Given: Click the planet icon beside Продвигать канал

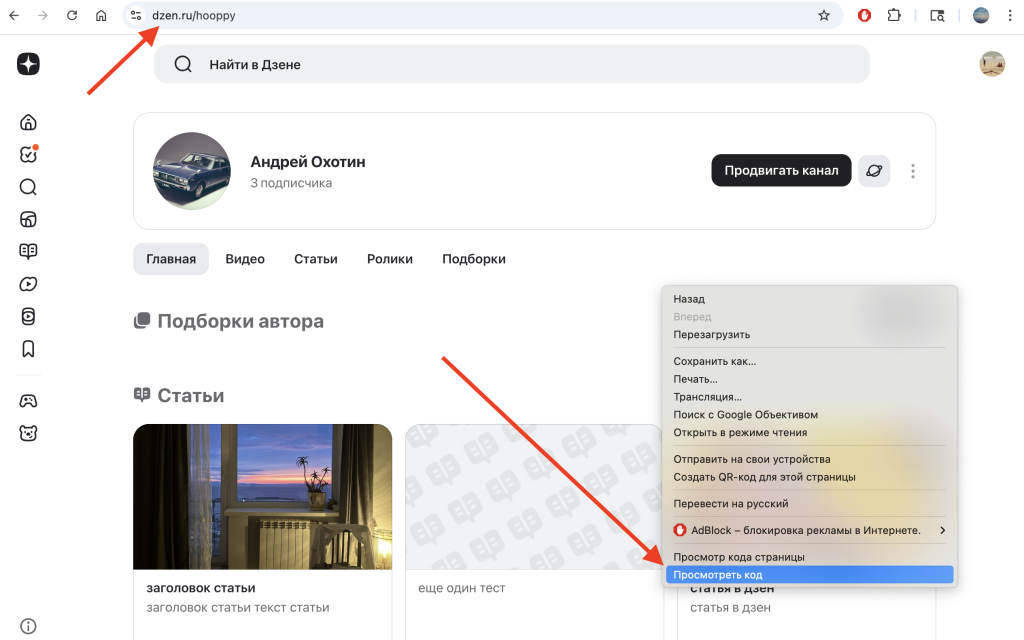Looking at the screenshot, I should tap(874, 171).
